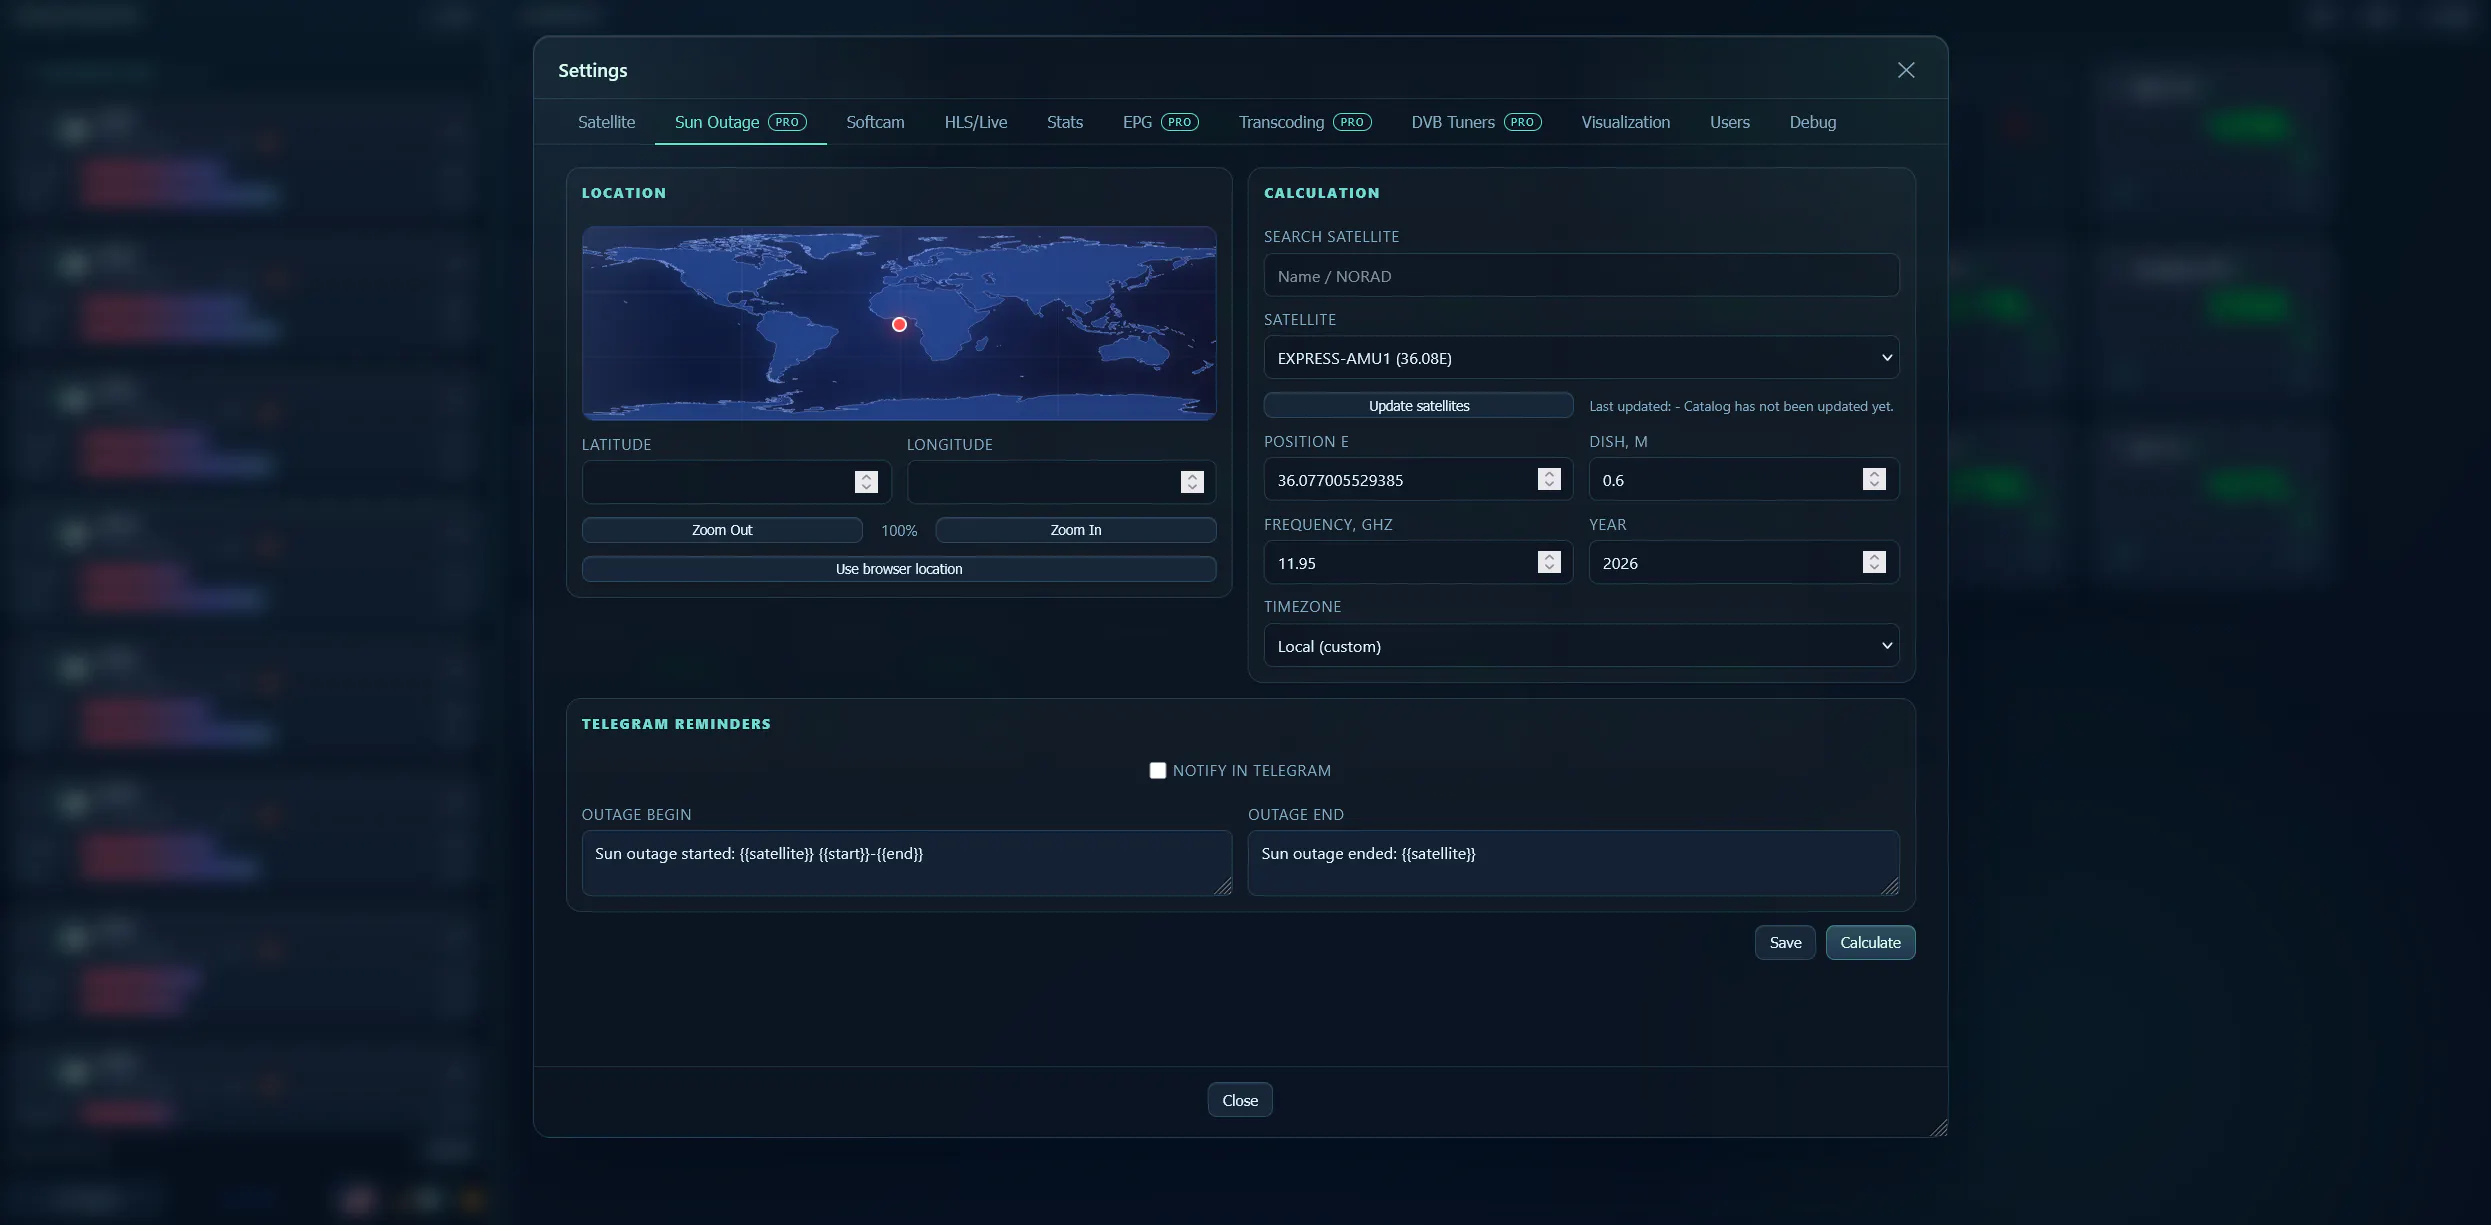
Task: Enable Notify in Telegram checkbox
Action: coord(1158,770)
